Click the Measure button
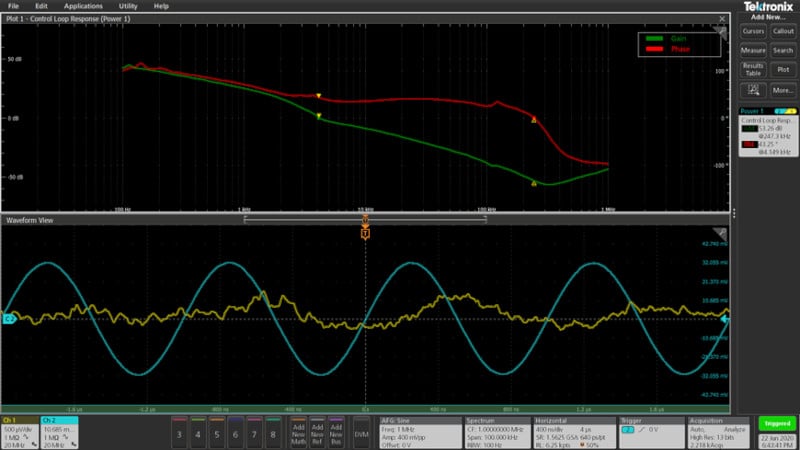Screen dimensions: 800x450 click(753, 50)
